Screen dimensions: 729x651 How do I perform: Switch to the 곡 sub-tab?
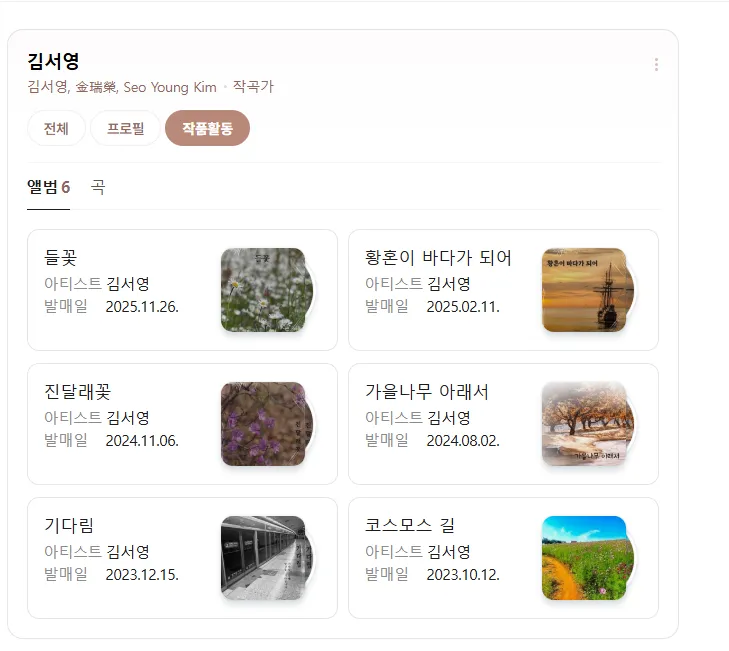pos(98,187)
